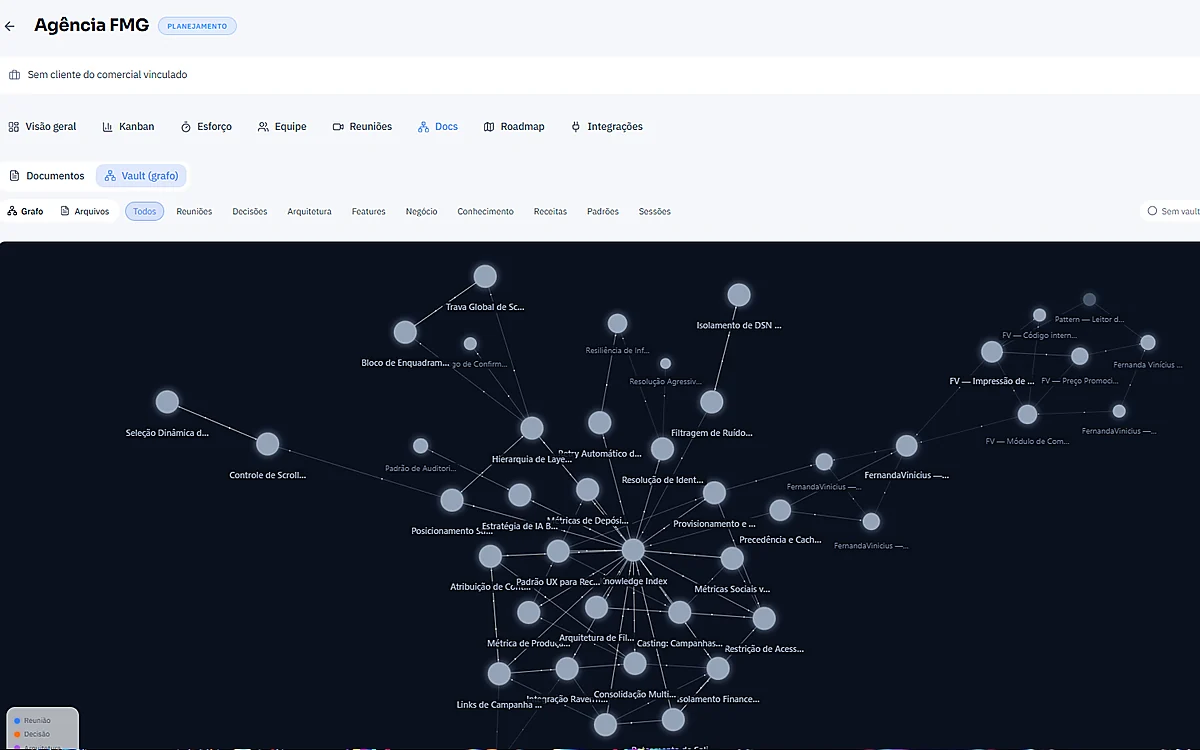Select the FV — Módulo de Com... node

1027,414
